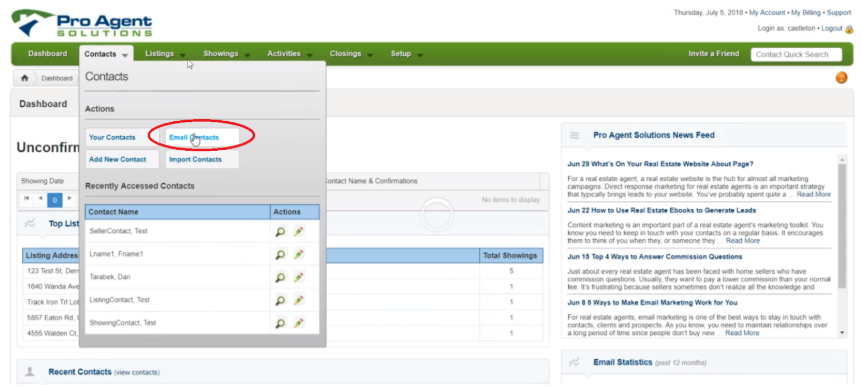Expand the Activities menu arrow
862x387 pixels.
point(310,55)
